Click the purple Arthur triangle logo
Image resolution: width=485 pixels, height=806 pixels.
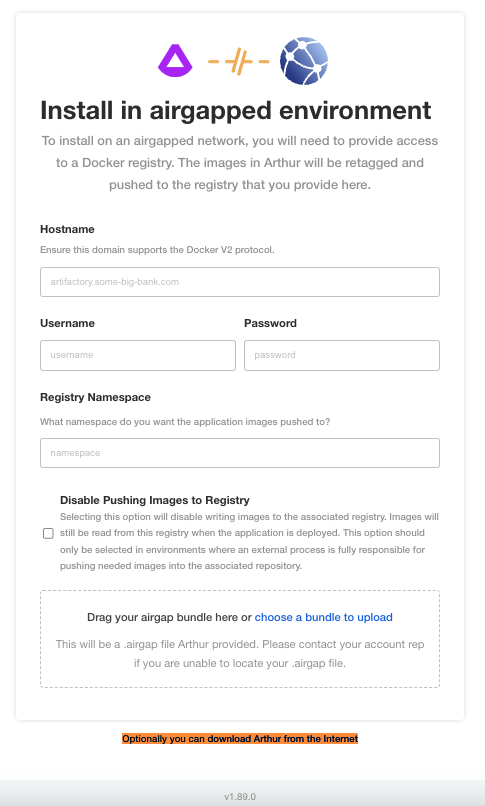pos(175,61)
